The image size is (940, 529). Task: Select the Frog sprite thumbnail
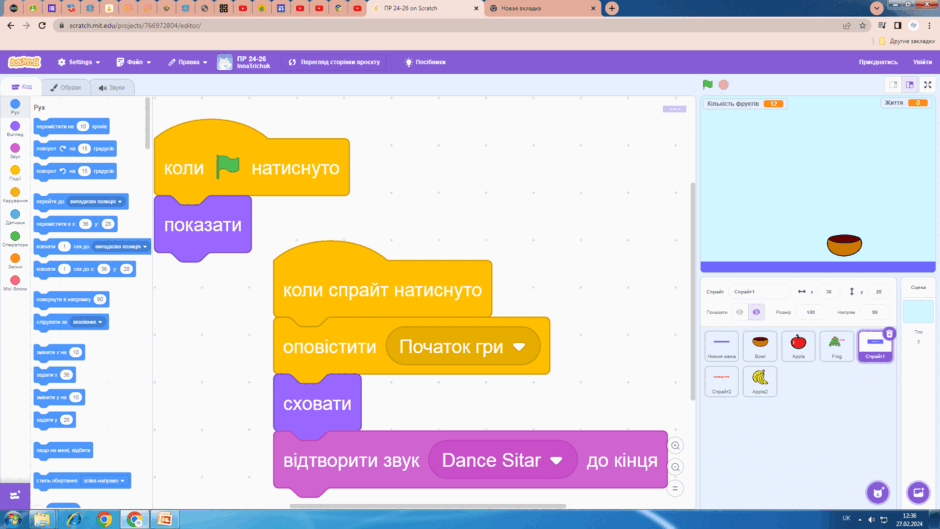coord(837,345)
